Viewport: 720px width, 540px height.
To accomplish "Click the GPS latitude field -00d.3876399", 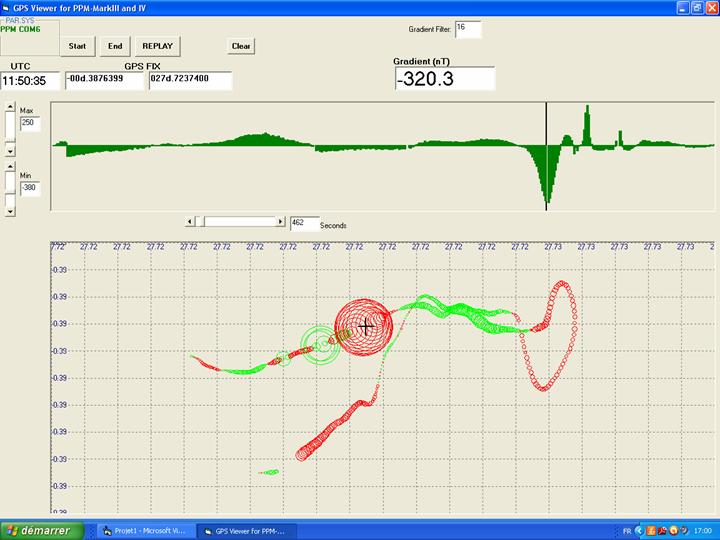I will click(105, 79).
